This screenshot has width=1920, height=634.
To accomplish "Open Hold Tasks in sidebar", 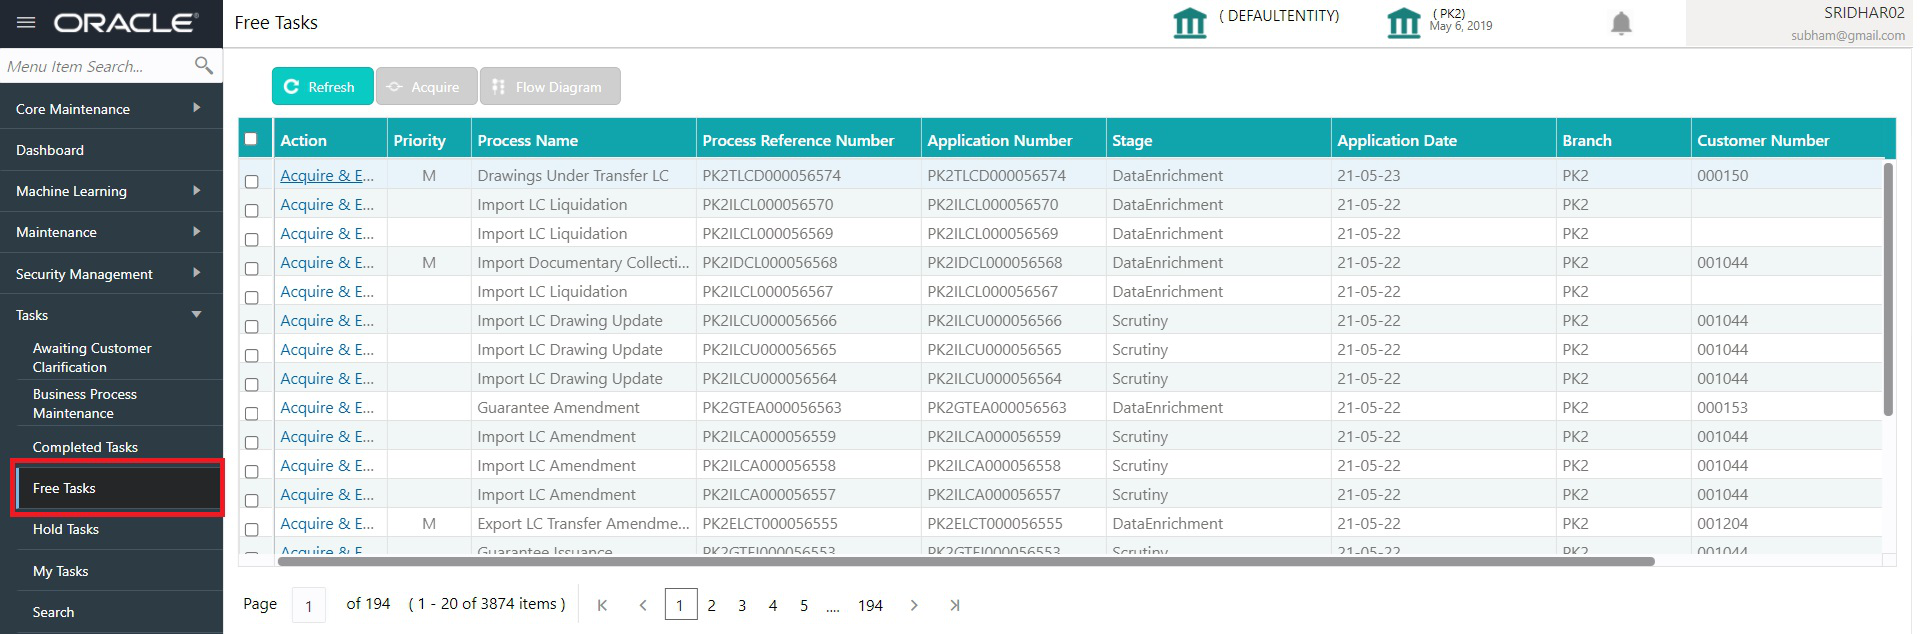I will point(66,529).
